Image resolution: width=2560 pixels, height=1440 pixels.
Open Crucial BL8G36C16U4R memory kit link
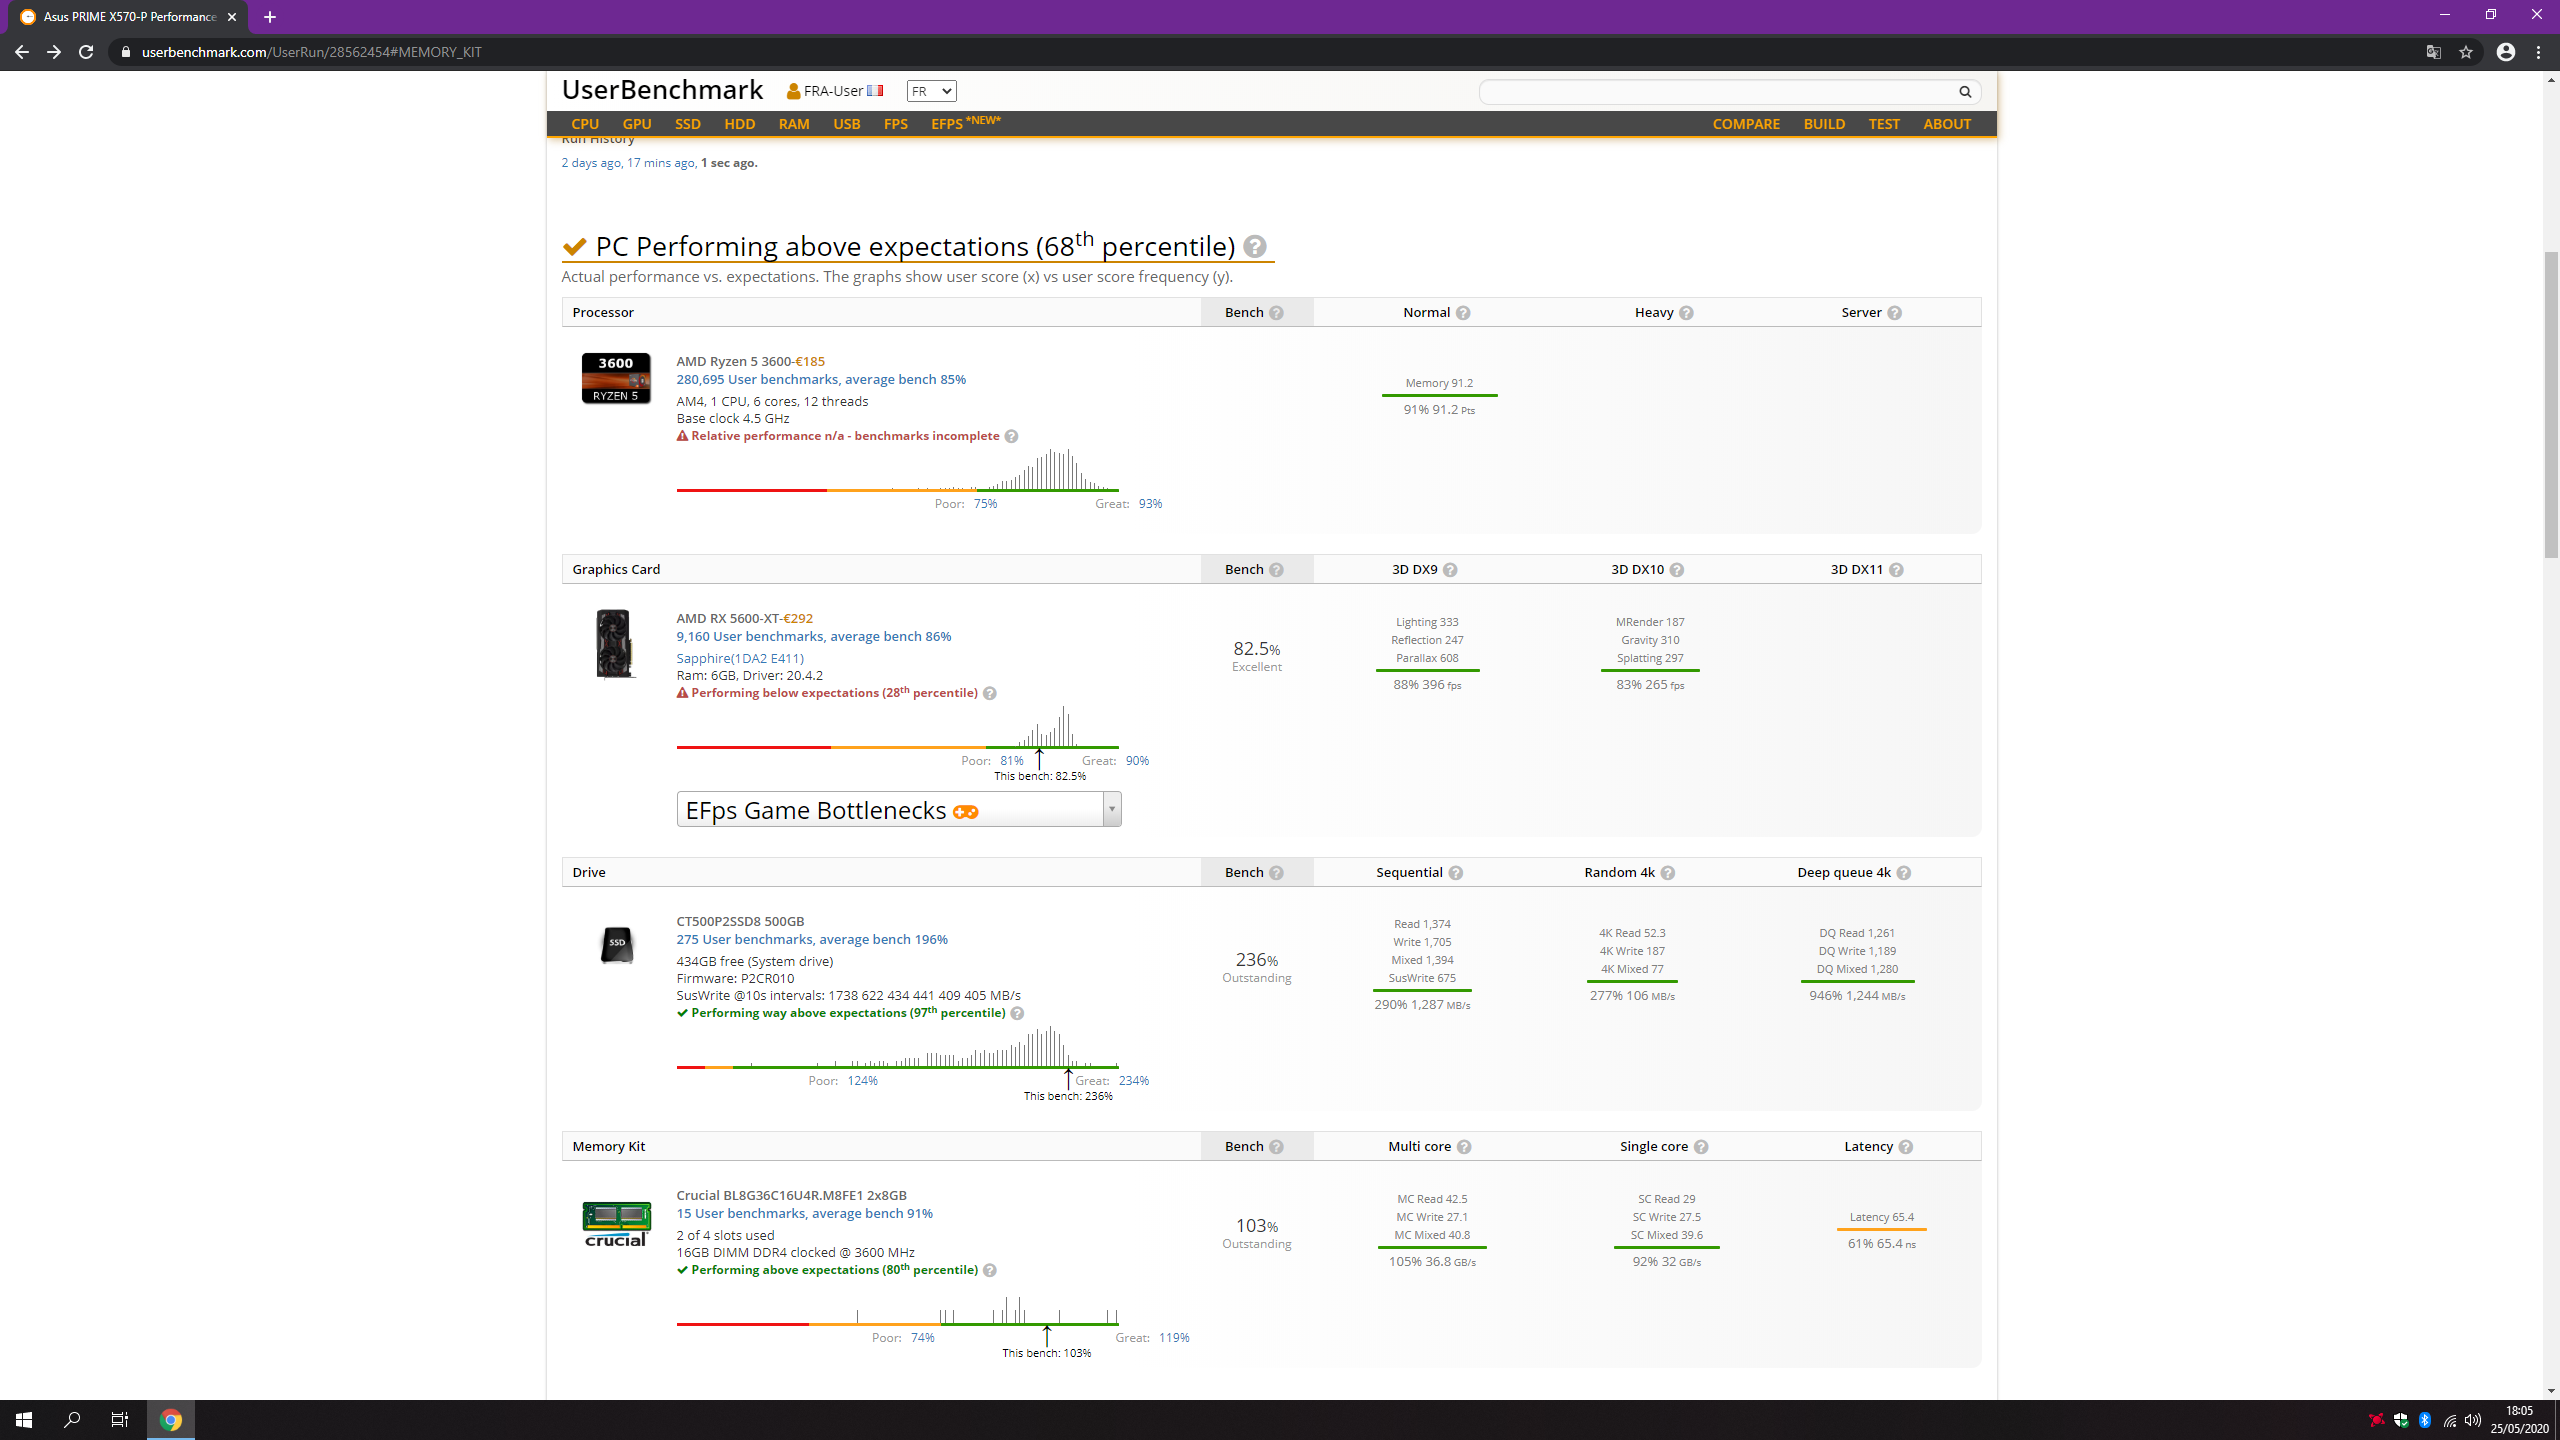(x=791, y=1195)
